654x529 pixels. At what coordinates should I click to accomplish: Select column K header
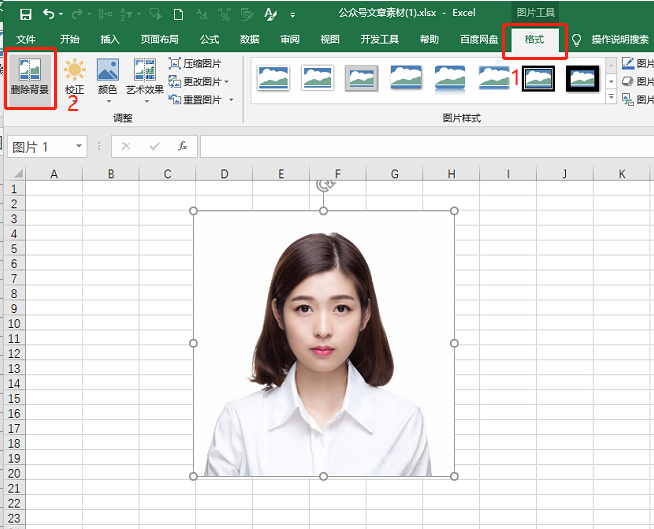pos(622,174)
